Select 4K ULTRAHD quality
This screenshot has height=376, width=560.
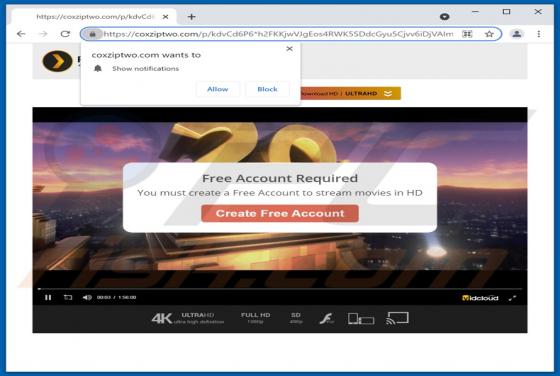[188, 318]
